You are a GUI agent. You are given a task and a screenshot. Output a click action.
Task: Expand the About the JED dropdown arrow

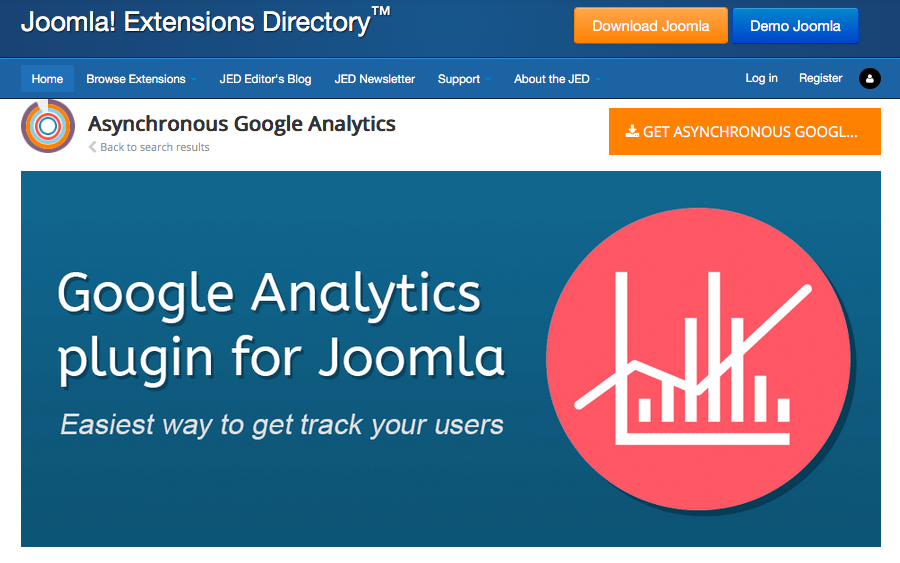click(598, 79)
